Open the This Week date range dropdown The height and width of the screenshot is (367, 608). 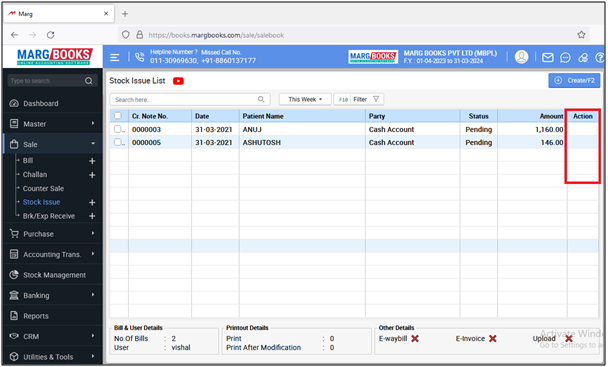305,99
